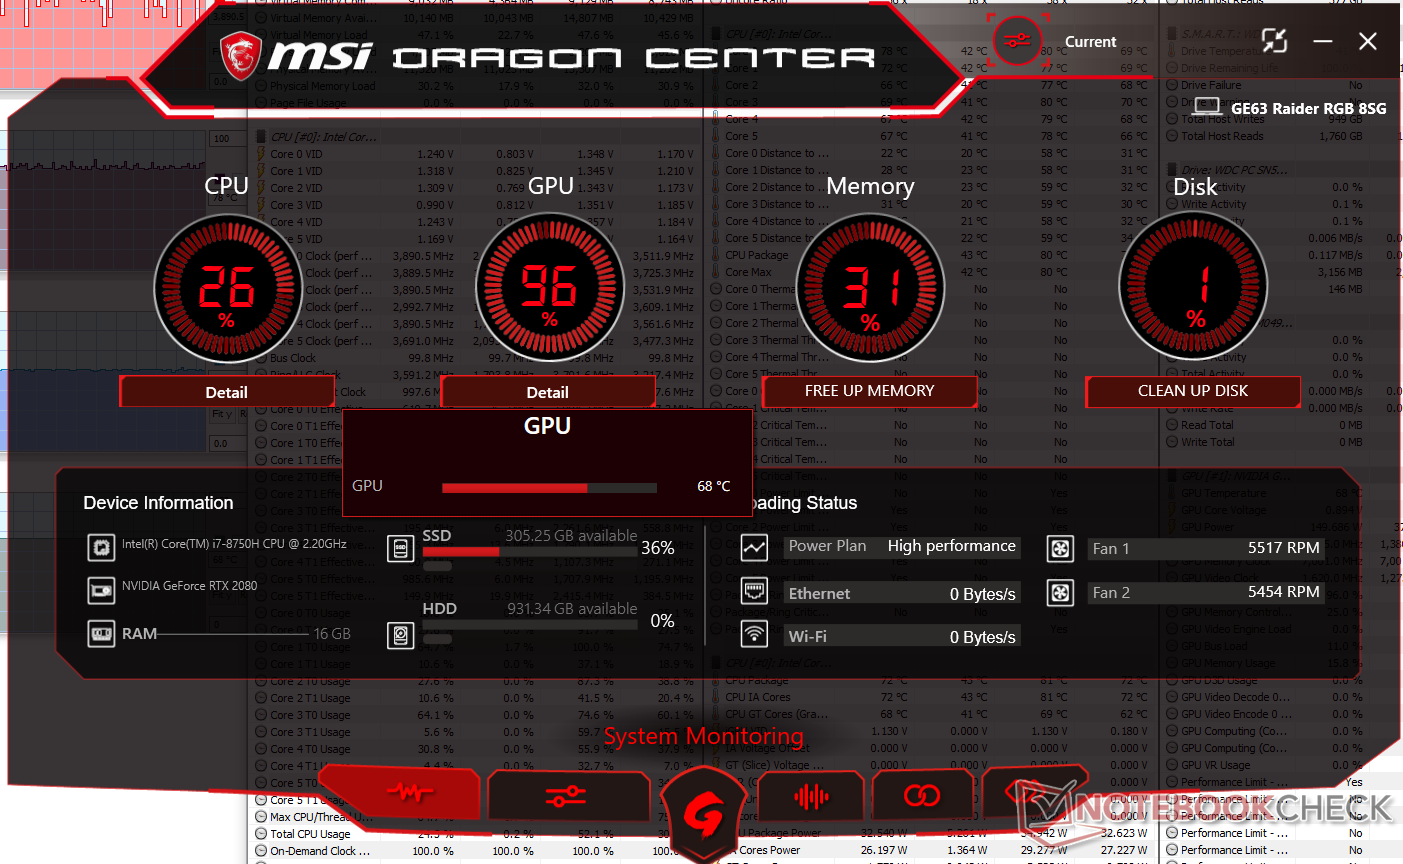The width and height of the screenshot is (1403, 864).
Task: Click the Fan 1 icon
Action: (x=1060, y=548)
